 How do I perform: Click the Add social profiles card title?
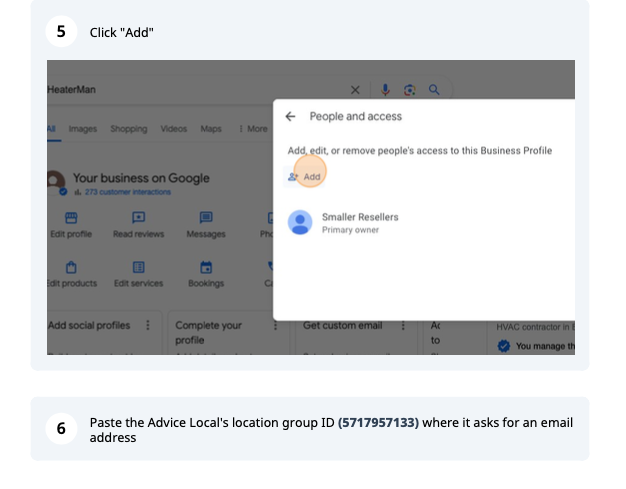89,325
